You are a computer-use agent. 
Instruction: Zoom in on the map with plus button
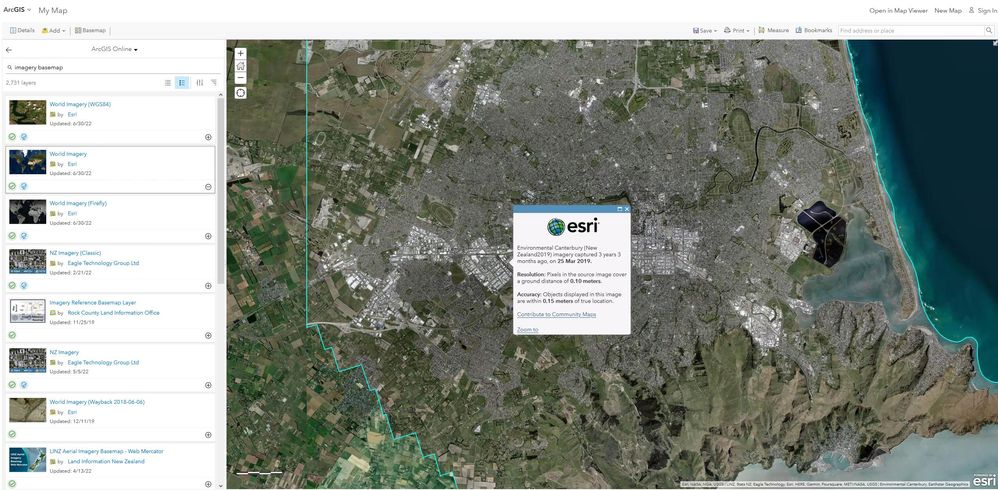coord(241,53)
